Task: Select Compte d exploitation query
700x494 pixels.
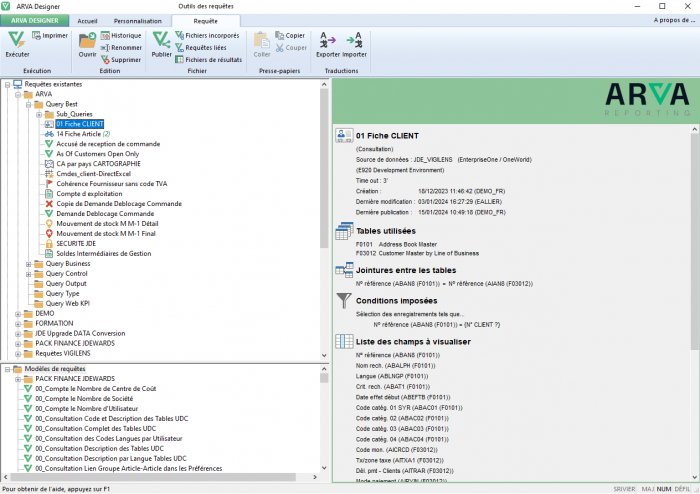Action: pos(89,194)
